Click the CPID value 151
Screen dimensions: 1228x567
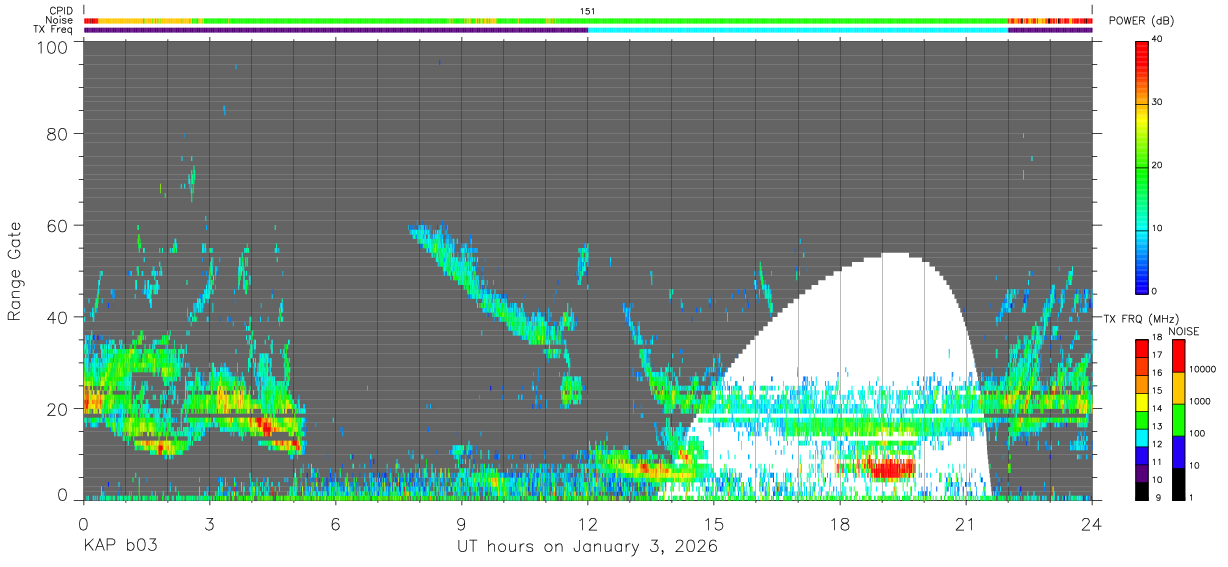[x=588, y=11]
